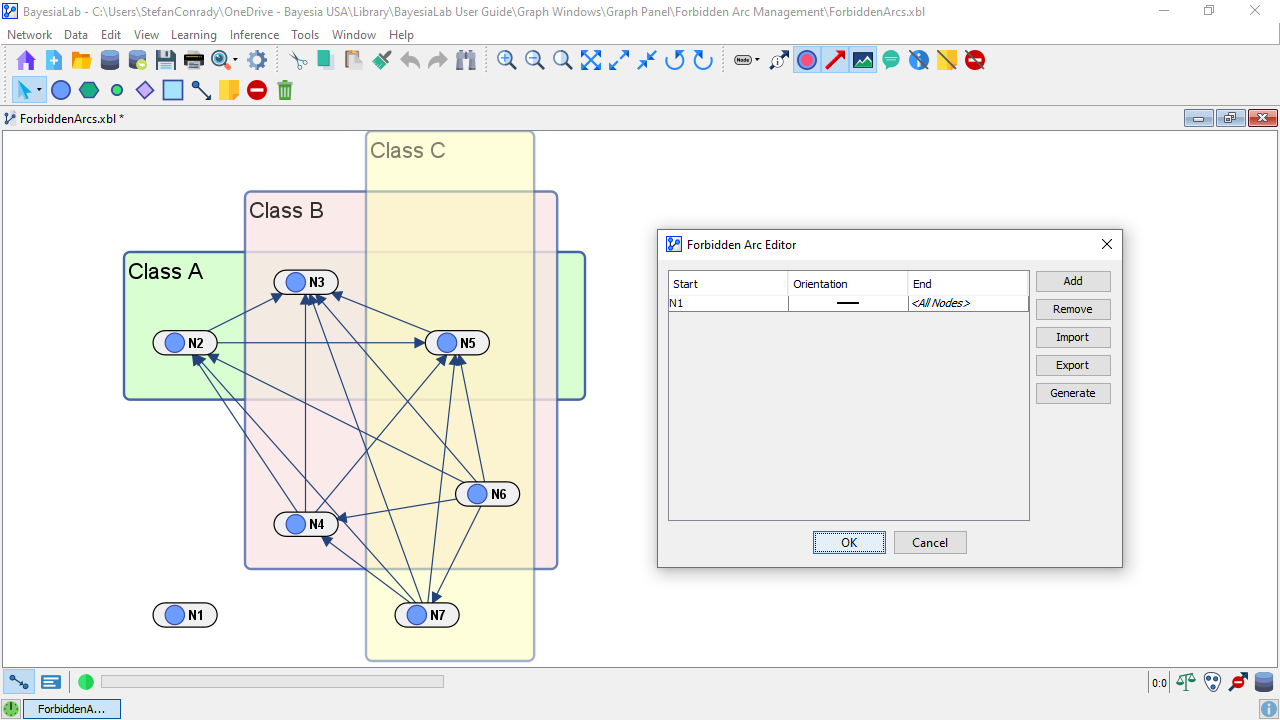Viewport: 1280px width, 720px height.
Task: Click the Save floppy disk icon
Action: click(x=166, y=60)
